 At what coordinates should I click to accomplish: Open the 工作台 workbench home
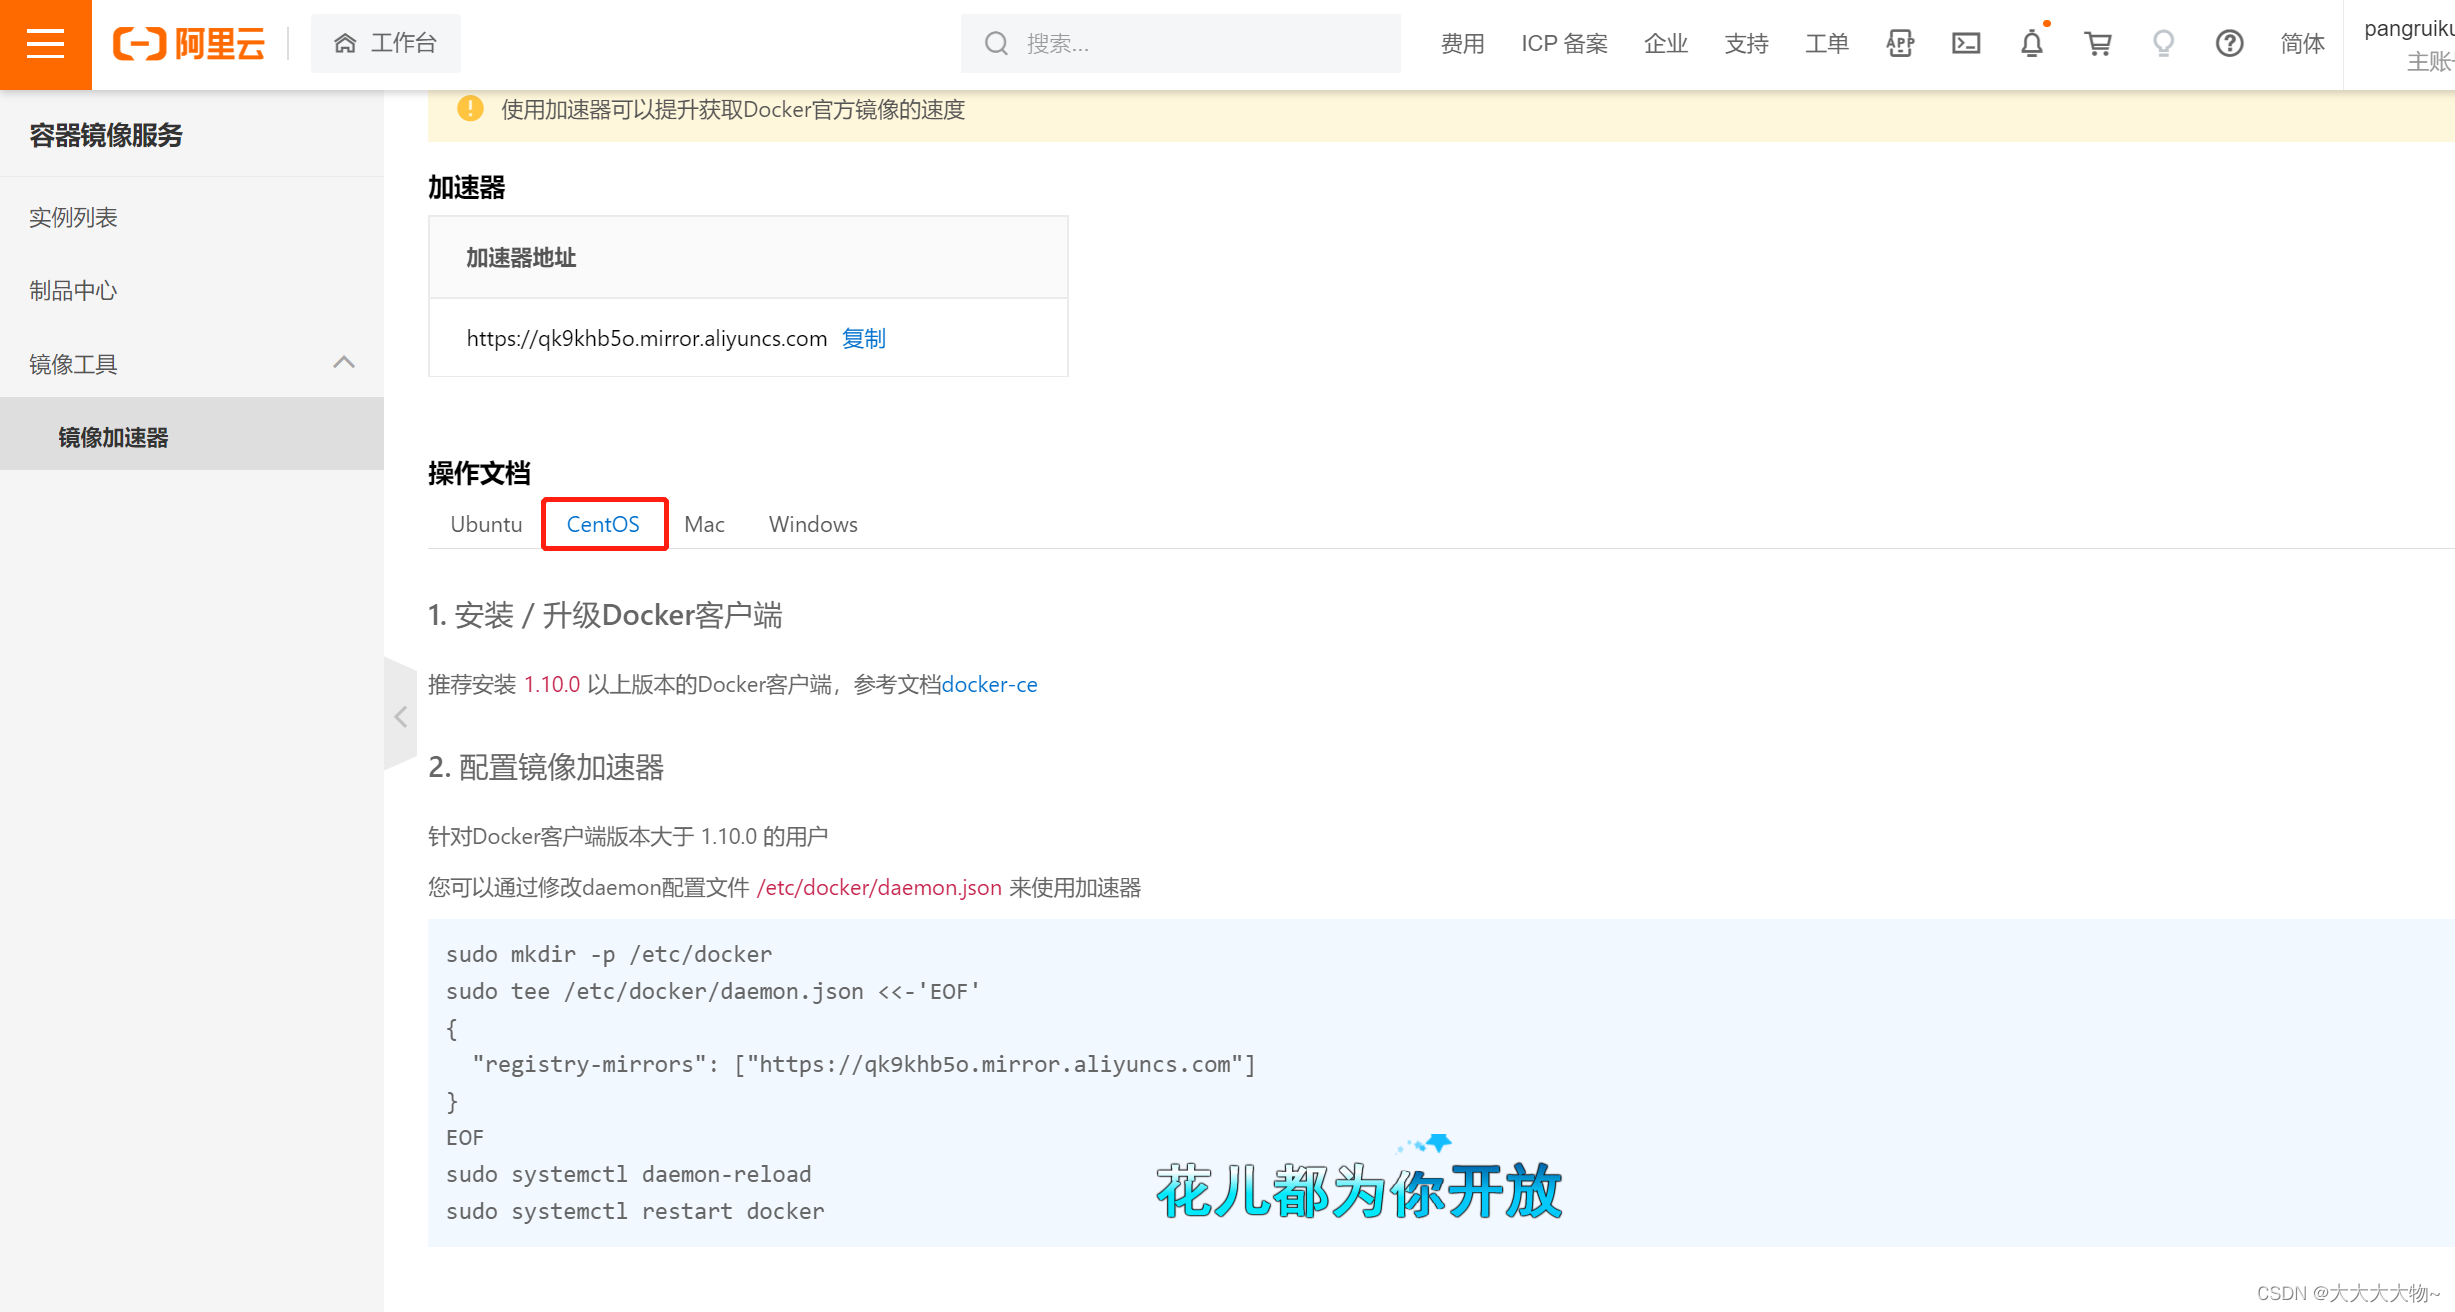386,44
